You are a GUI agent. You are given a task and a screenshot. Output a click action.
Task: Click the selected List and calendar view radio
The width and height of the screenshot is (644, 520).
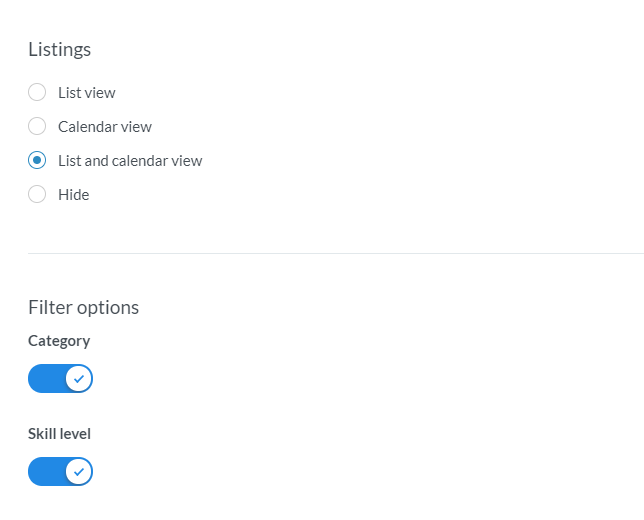pos(37,161)
